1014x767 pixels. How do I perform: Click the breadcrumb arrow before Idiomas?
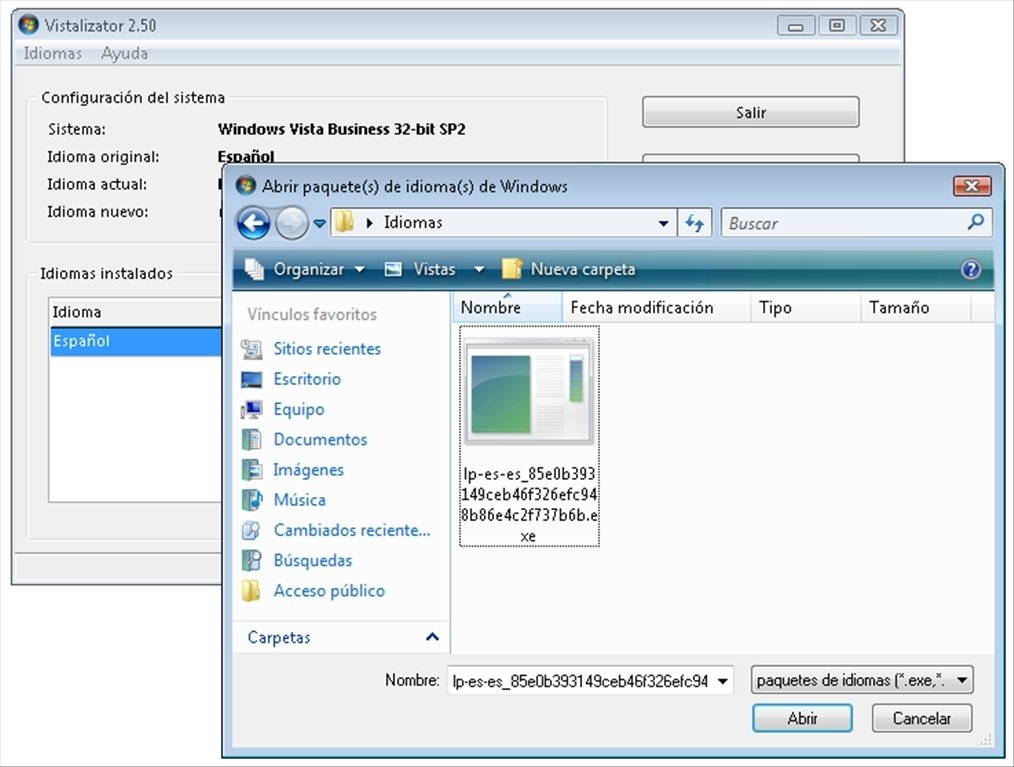[370, 223]
